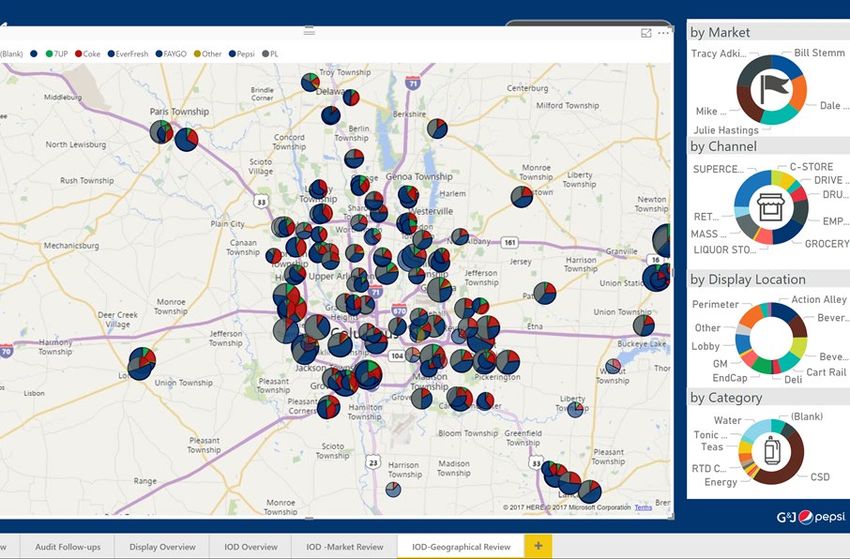Click the by Display Location panel header
The image size is (850, 559).
point(768,279)
